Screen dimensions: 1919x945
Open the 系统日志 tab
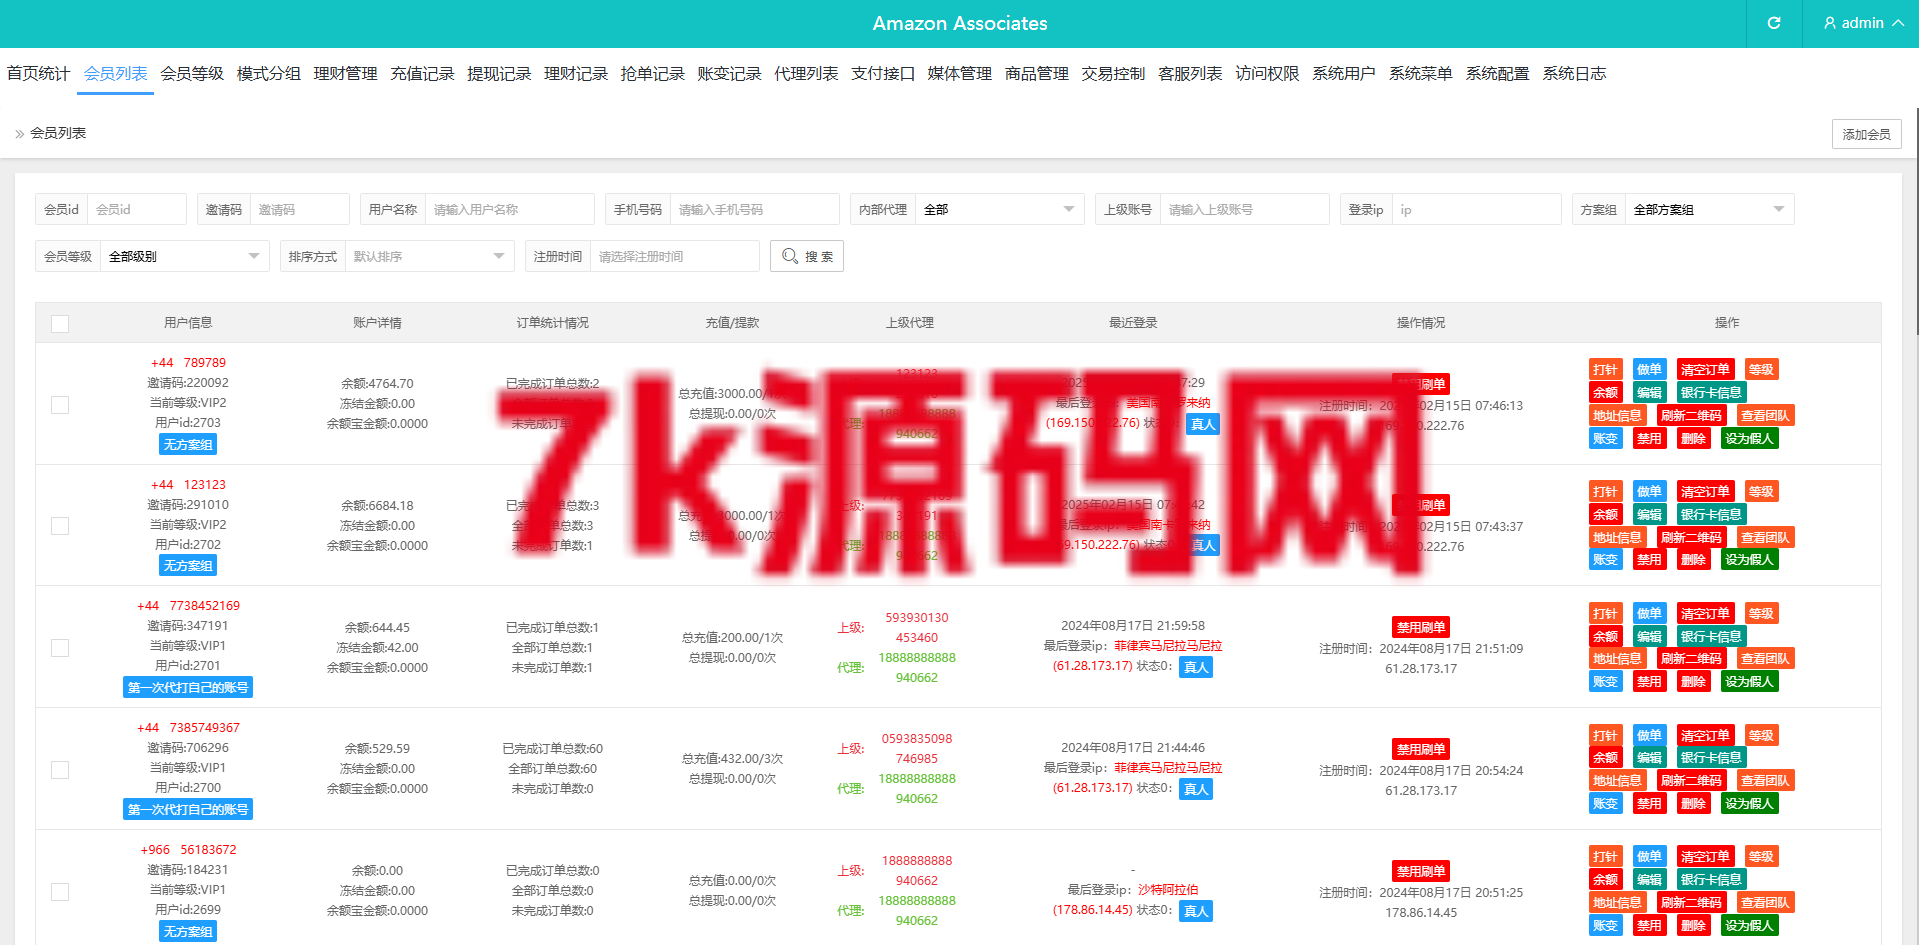click(1574, 73)
